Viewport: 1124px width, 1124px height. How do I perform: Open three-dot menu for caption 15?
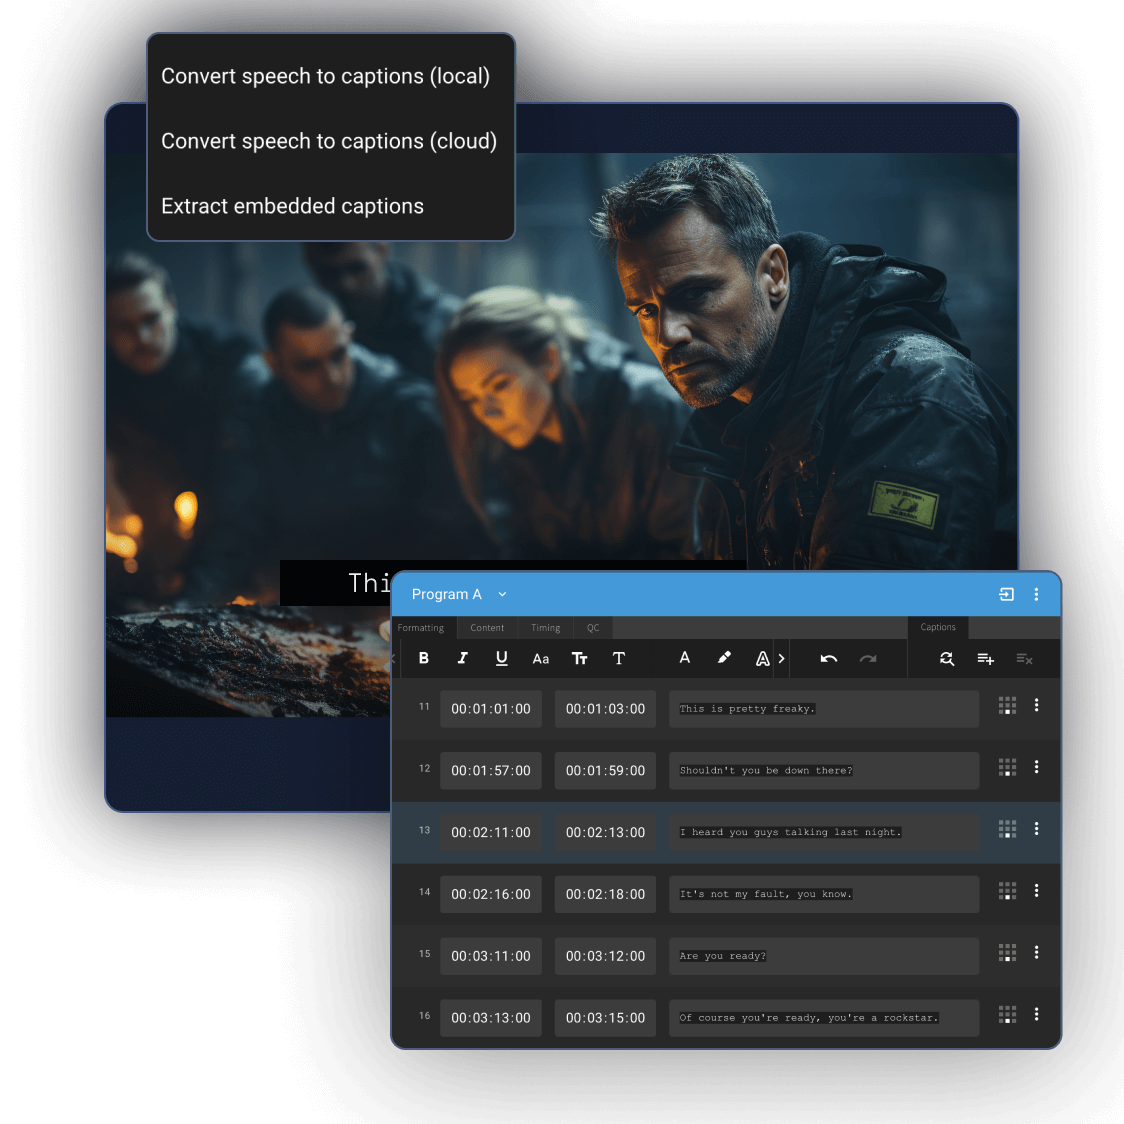point(1037,952)
